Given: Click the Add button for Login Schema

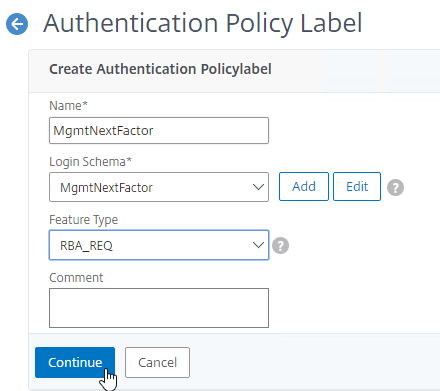Looking at the screenshot, I should [304, 187].
